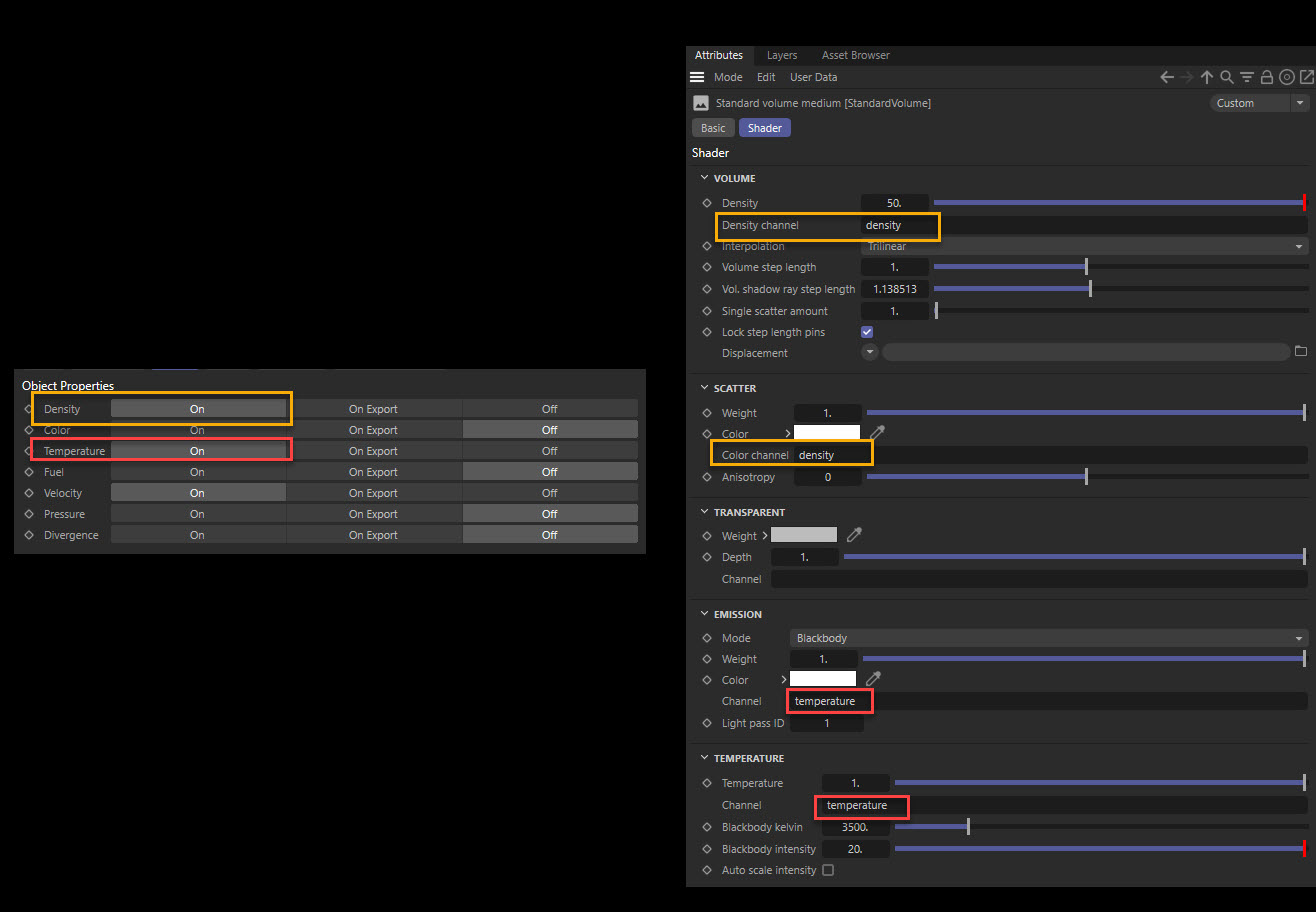Switch to the Layers tab
Screen dimensions: 1316x912
(782, 55)
